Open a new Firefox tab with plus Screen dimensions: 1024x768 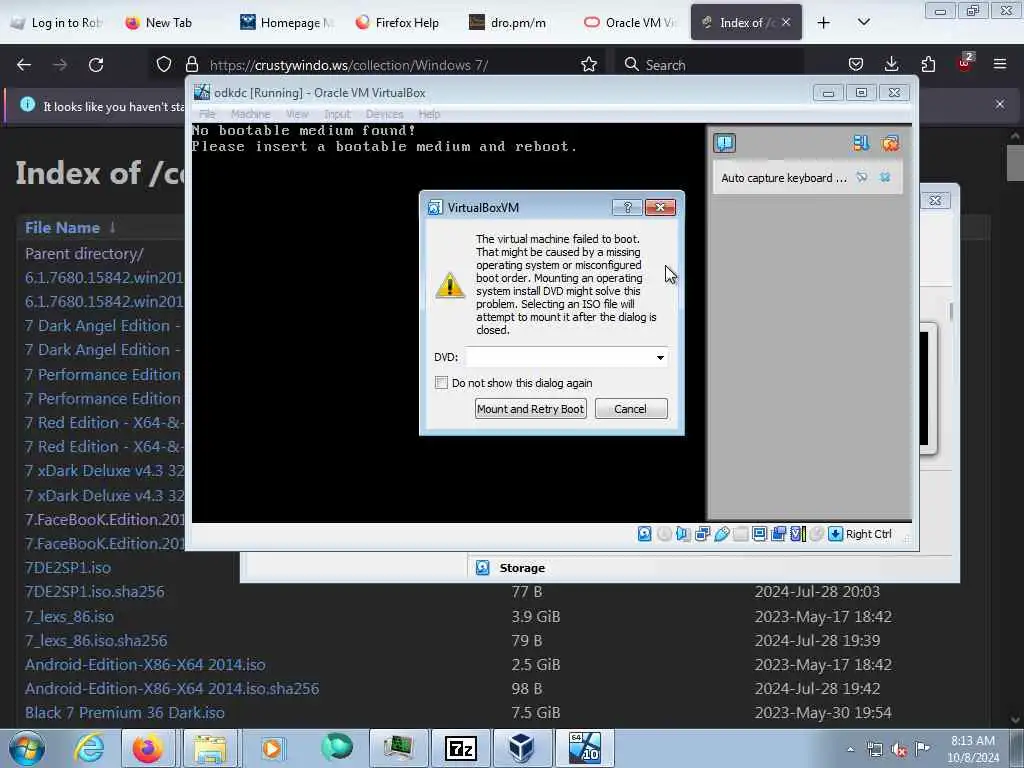coord(824,23)
